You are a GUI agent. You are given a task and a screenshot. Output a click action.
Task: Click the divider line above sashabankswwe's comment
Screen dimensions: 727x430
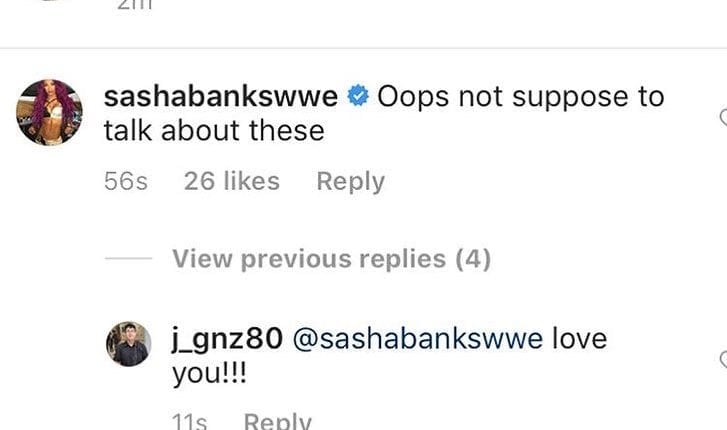point(364,47)
